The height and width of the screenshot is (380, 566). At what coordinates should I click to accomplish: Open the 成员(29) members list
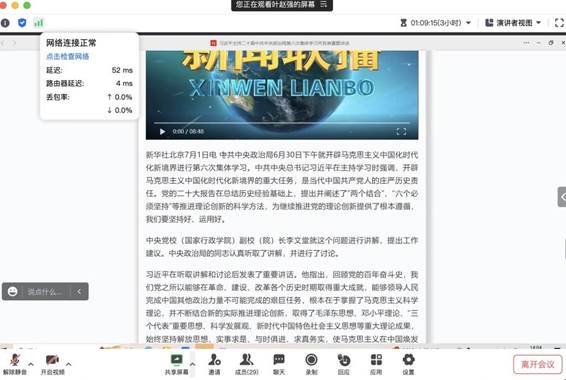[247, 364]
